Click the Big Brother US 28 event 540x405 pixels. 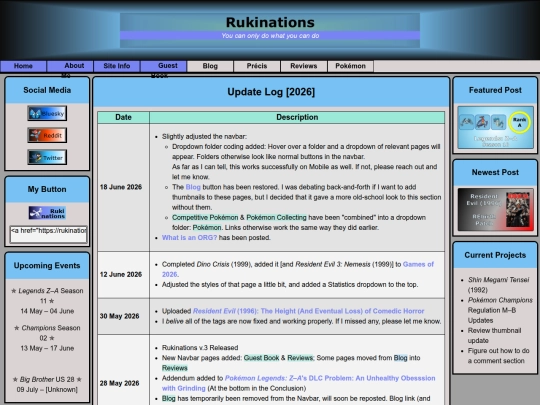[x=47, y=384]
